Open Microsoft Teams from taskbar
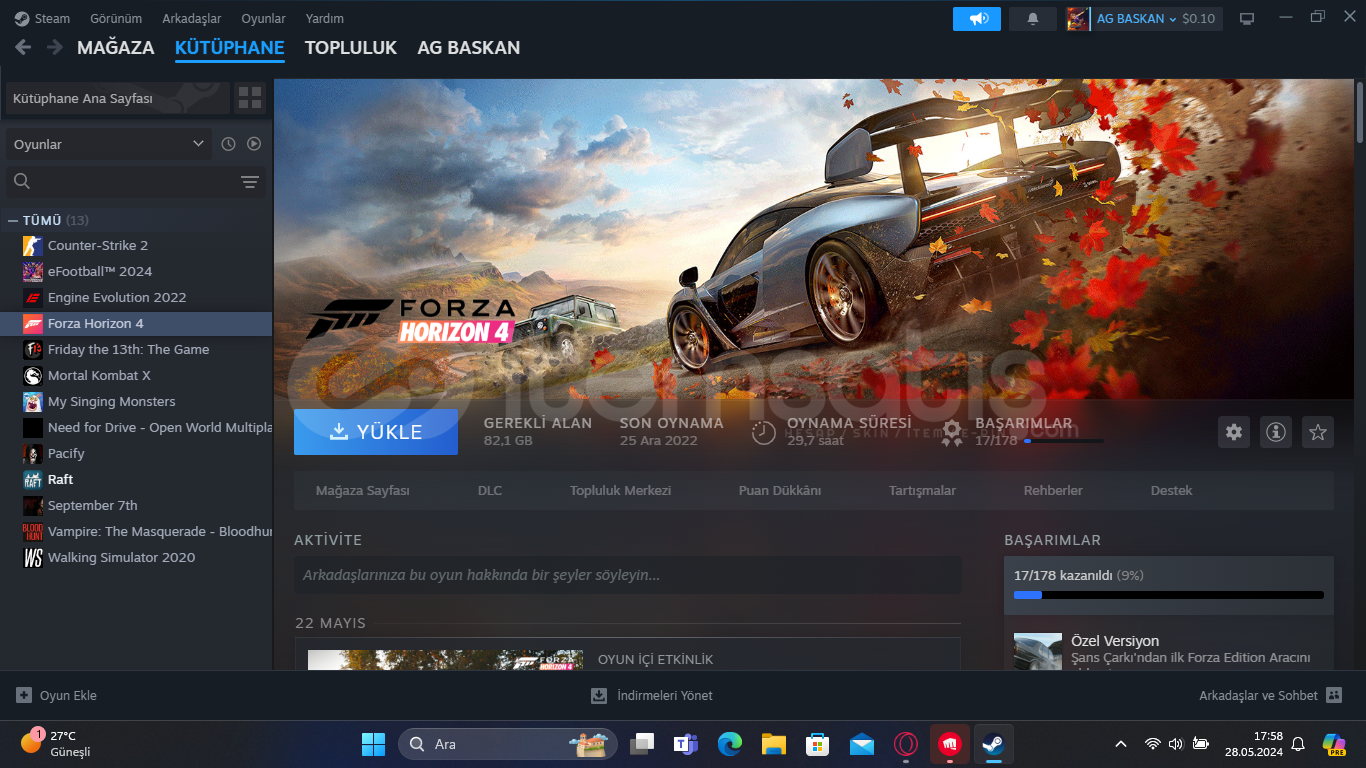The height and width of the screenshot is (768, 1366). [686, 744]
